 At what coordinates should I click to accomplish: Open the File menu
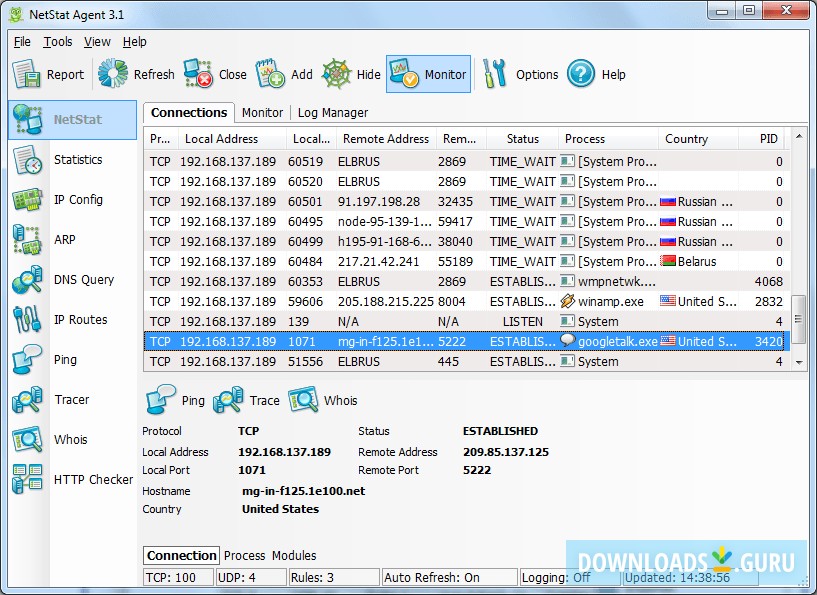22,42
